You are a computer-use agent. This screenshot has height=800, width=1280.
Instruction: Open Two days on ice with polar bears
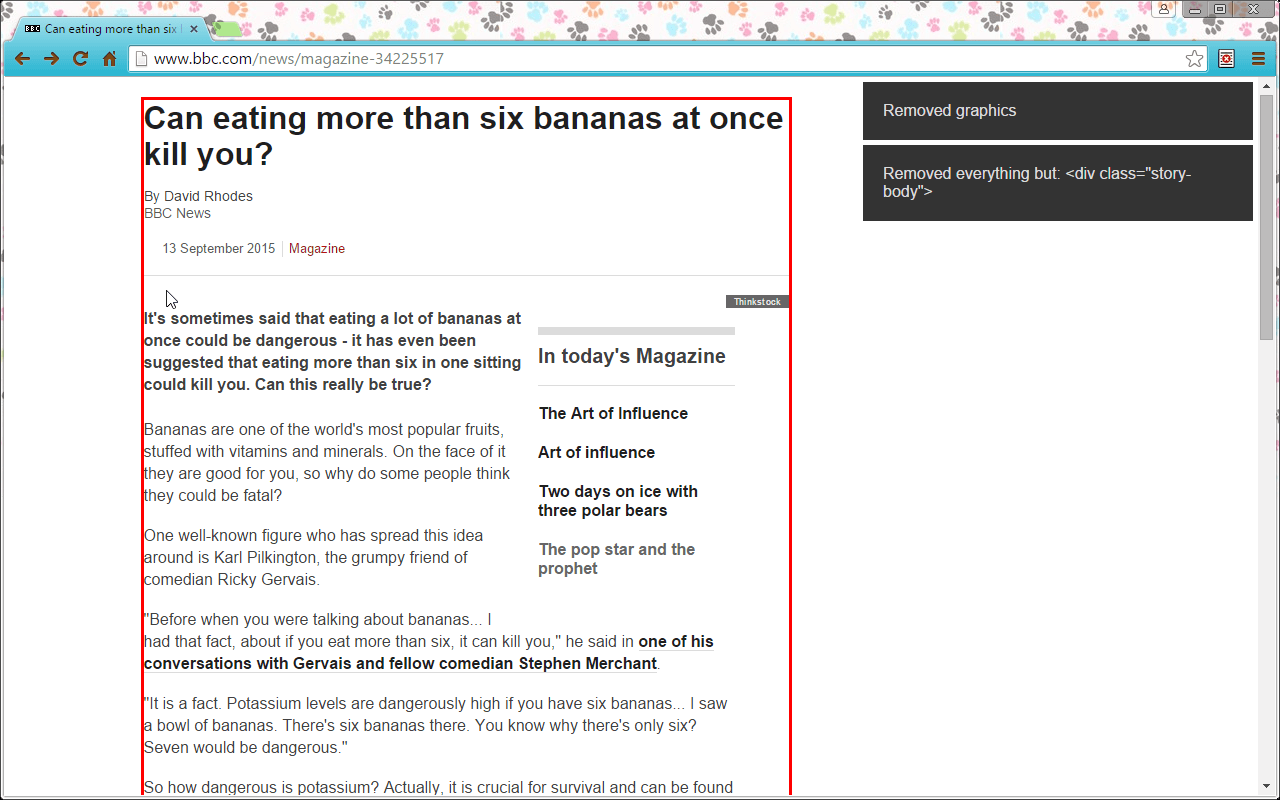tap(618, 501)
